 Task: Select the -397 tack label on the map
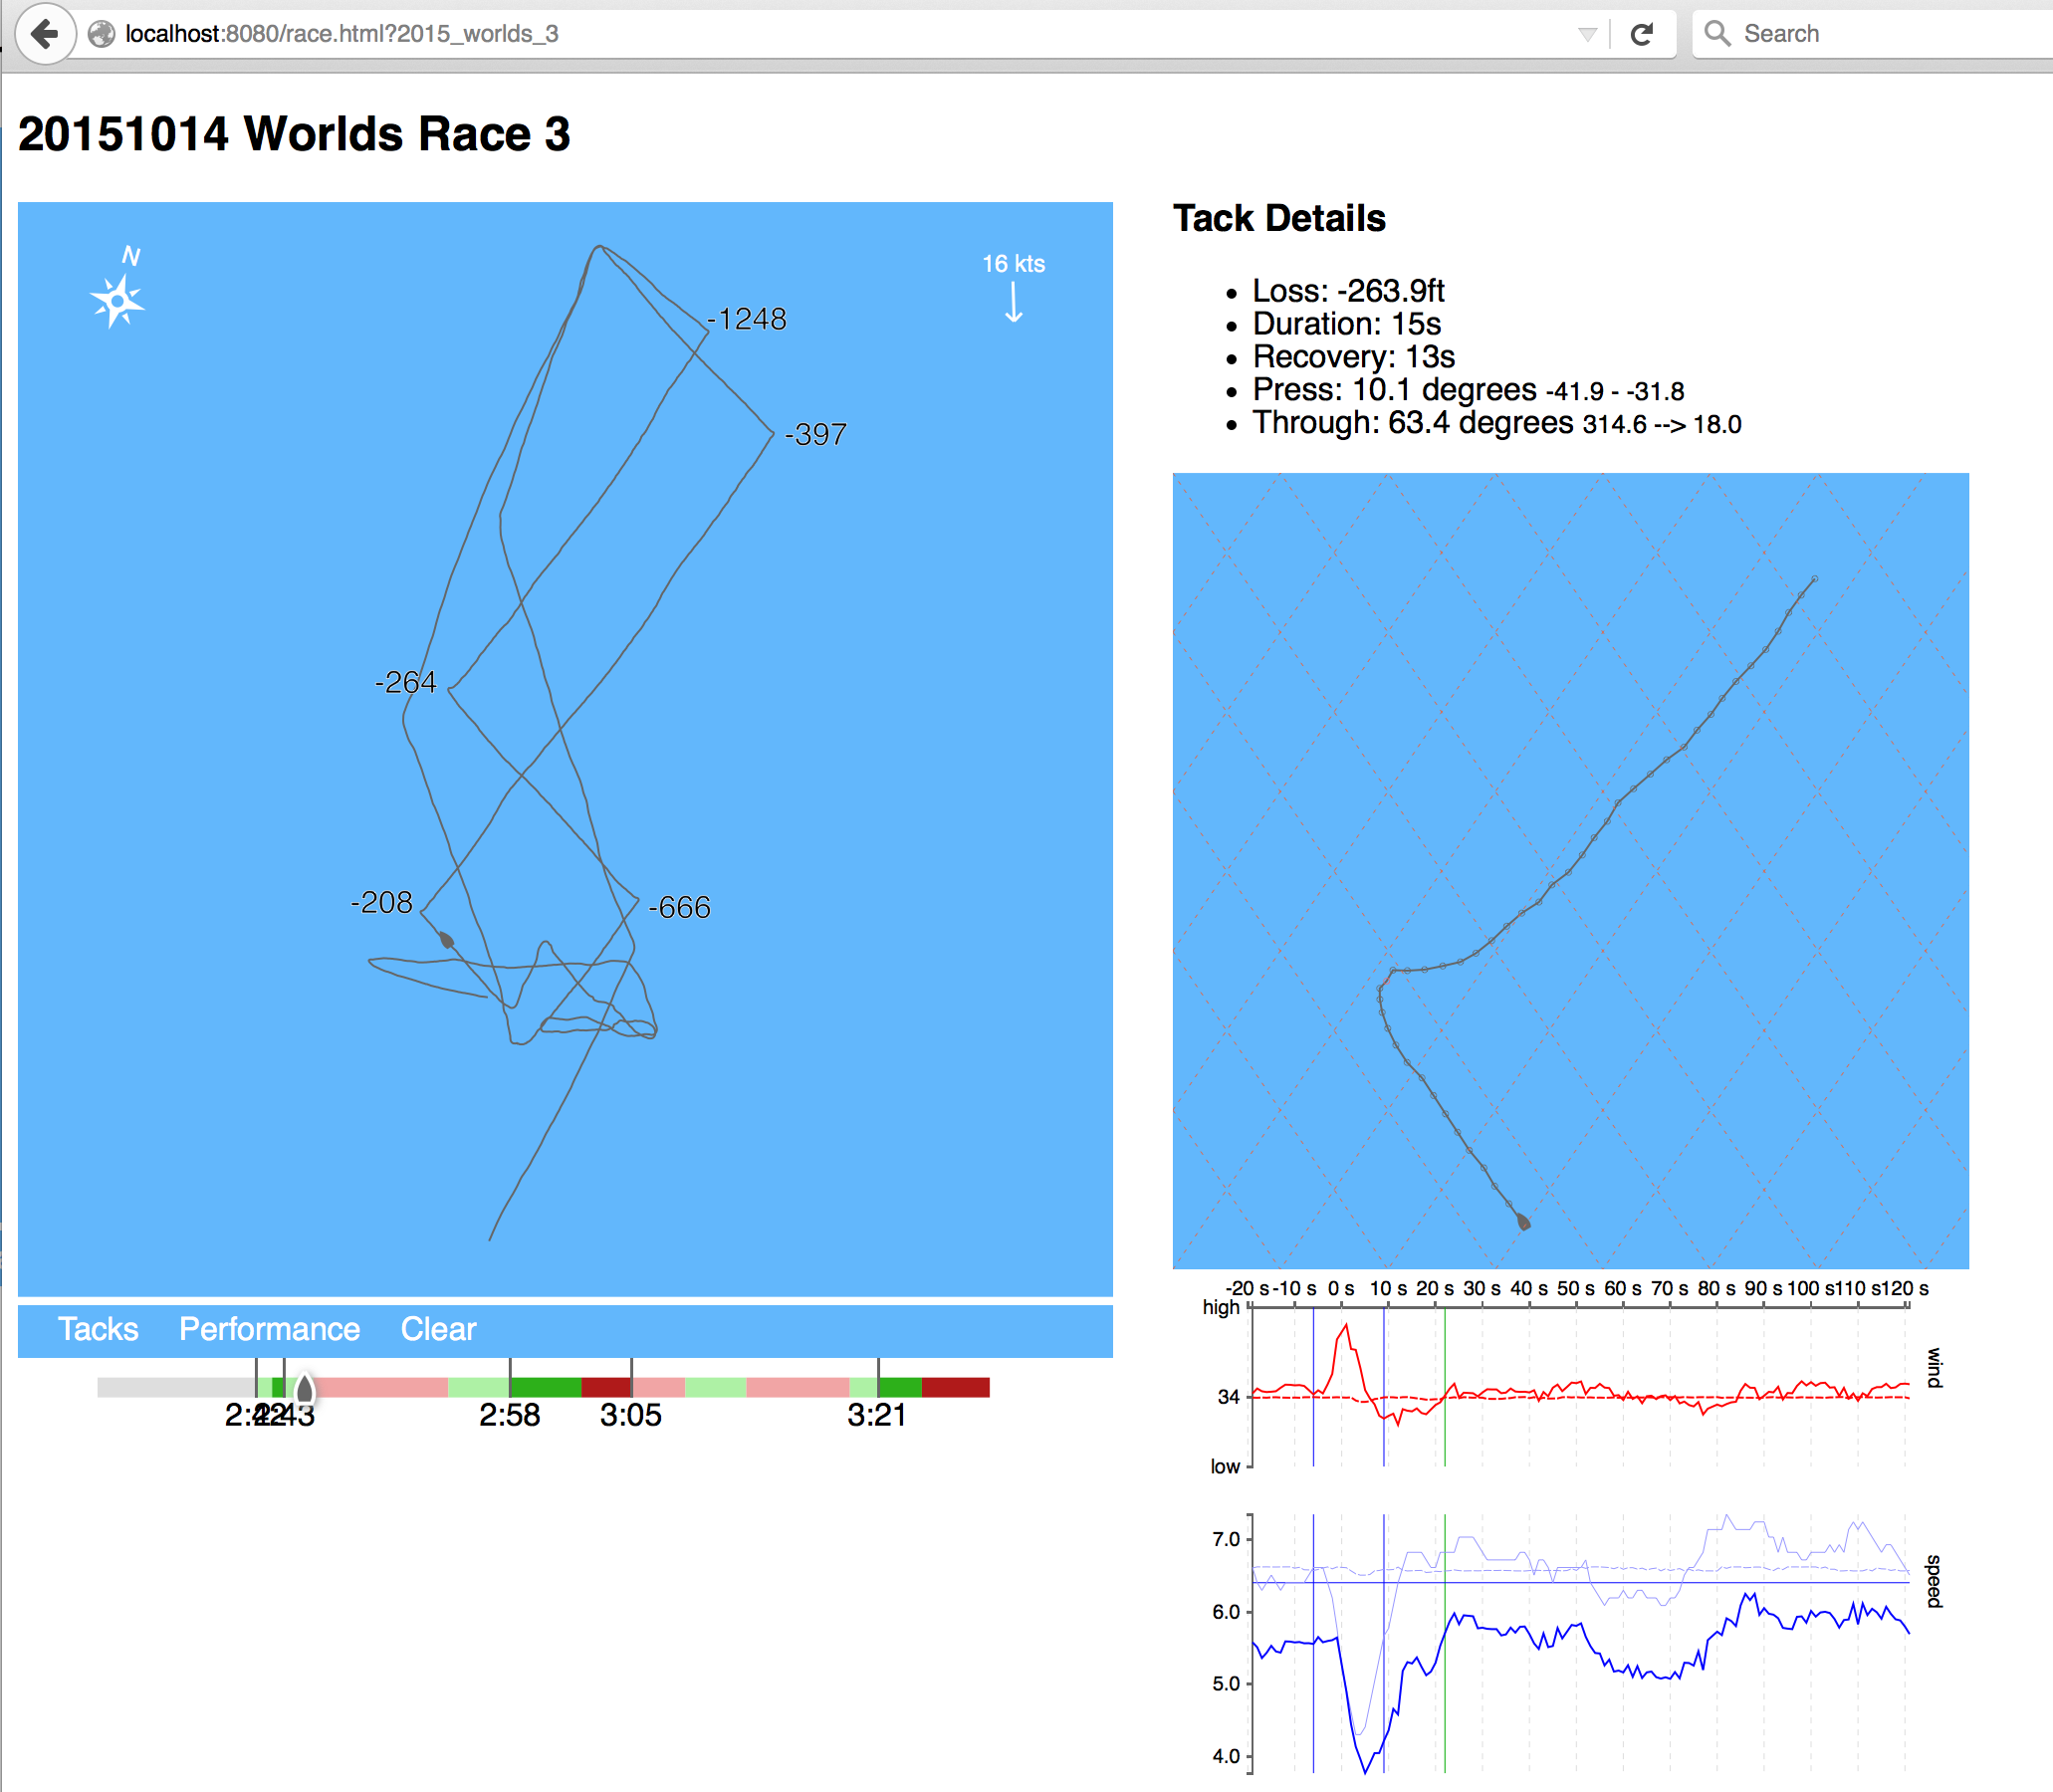pyautogui.click(x=816, y=435)
